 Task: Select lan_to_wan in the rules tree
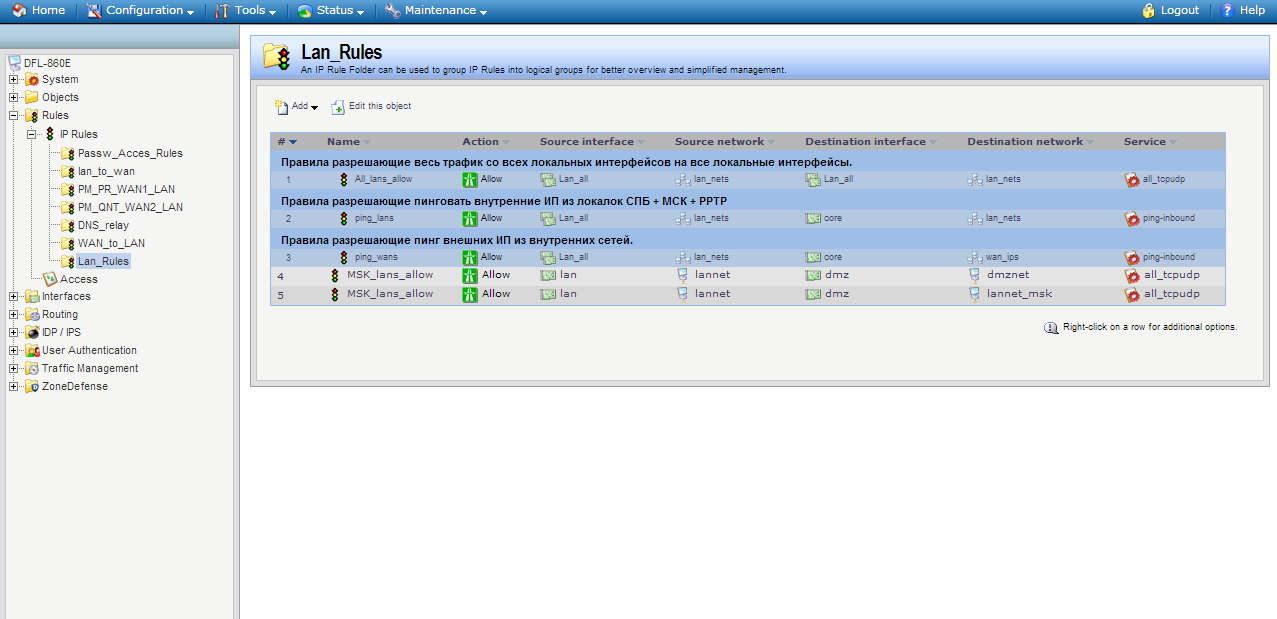(x=106, y=171)
